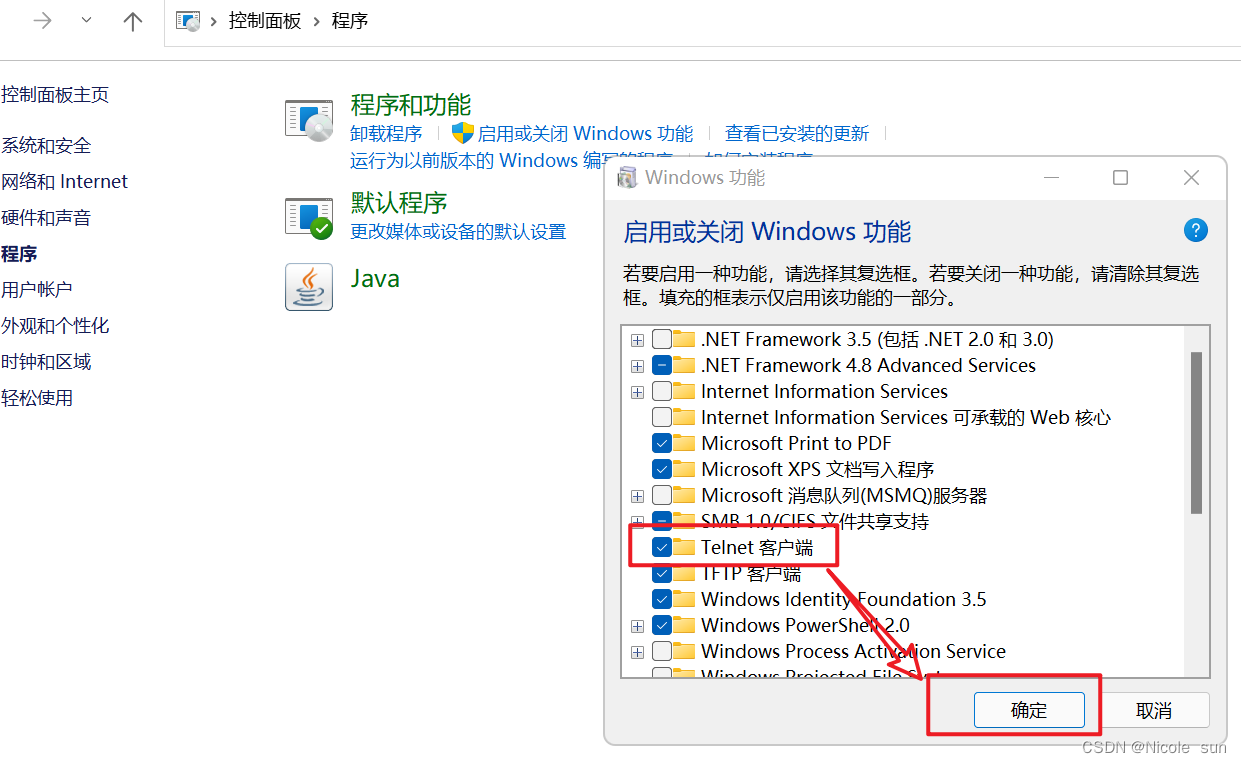Uncheck Windows PowerShell 2.0 checkbox
This screenshot has width=1241, height=763.
662,625
